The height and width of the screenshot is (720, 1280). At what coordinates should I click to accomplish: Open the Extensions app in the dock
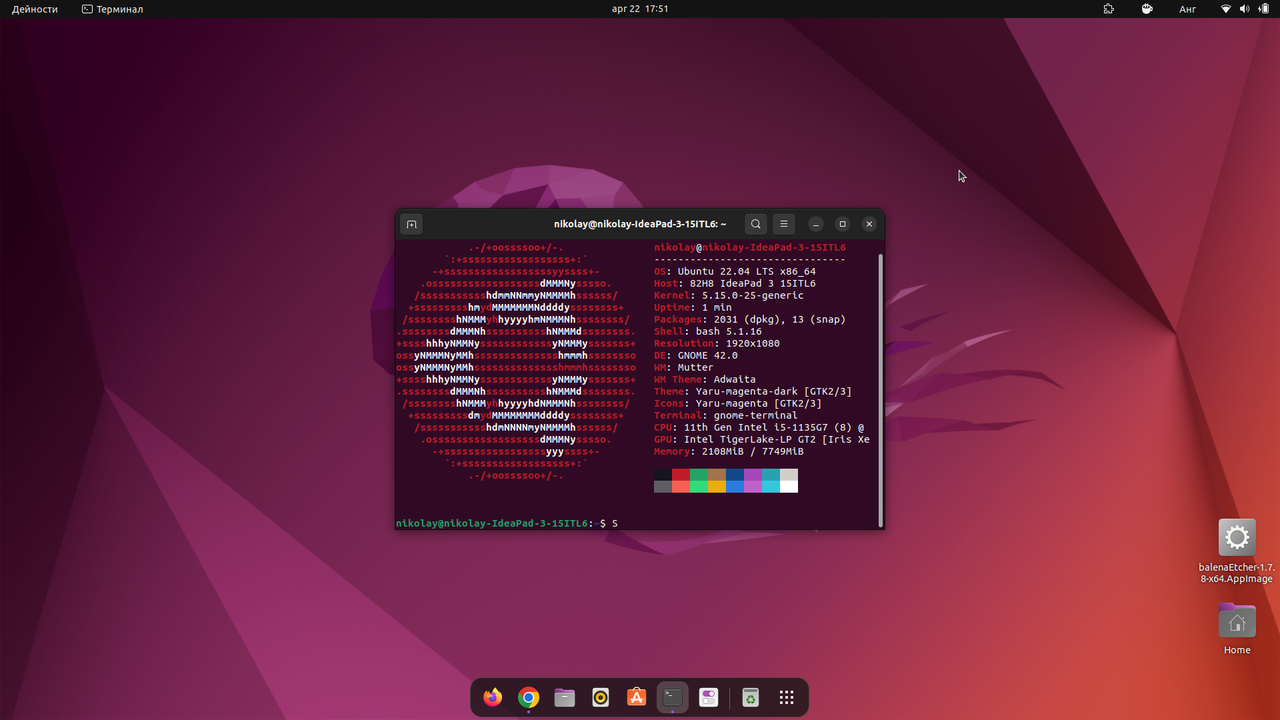click(709, 697)
